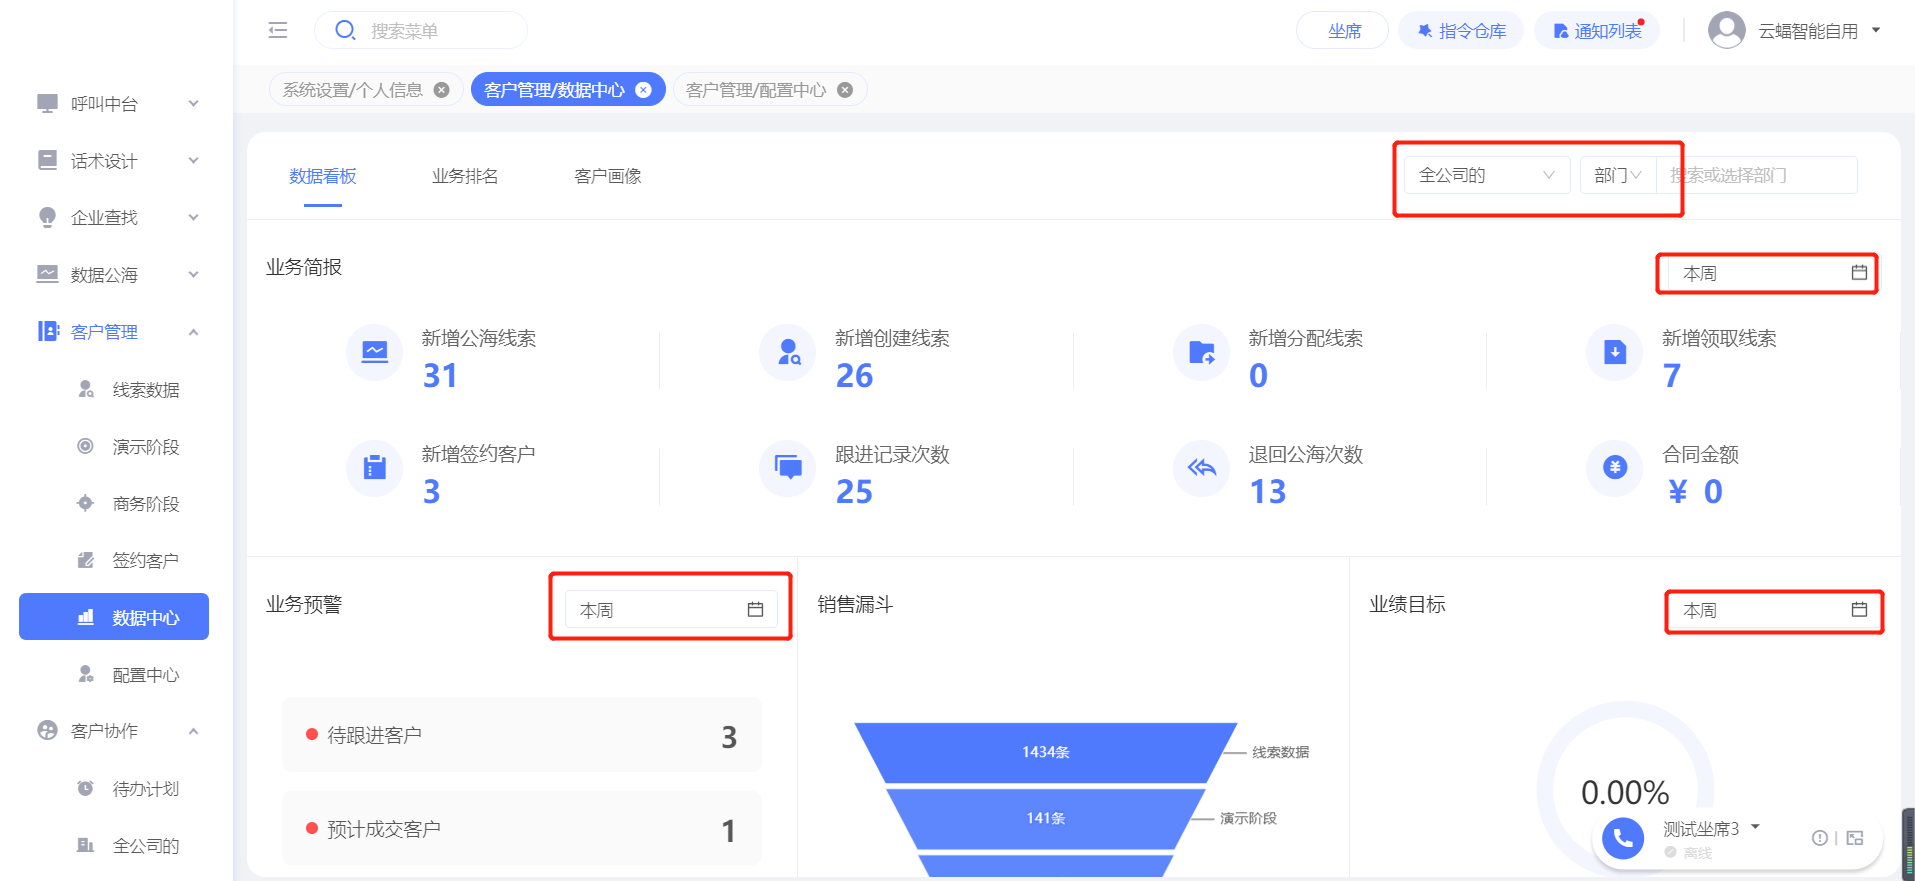
Task: Close the 客户管理/数据中心 tab
Action: click(644, 90)
